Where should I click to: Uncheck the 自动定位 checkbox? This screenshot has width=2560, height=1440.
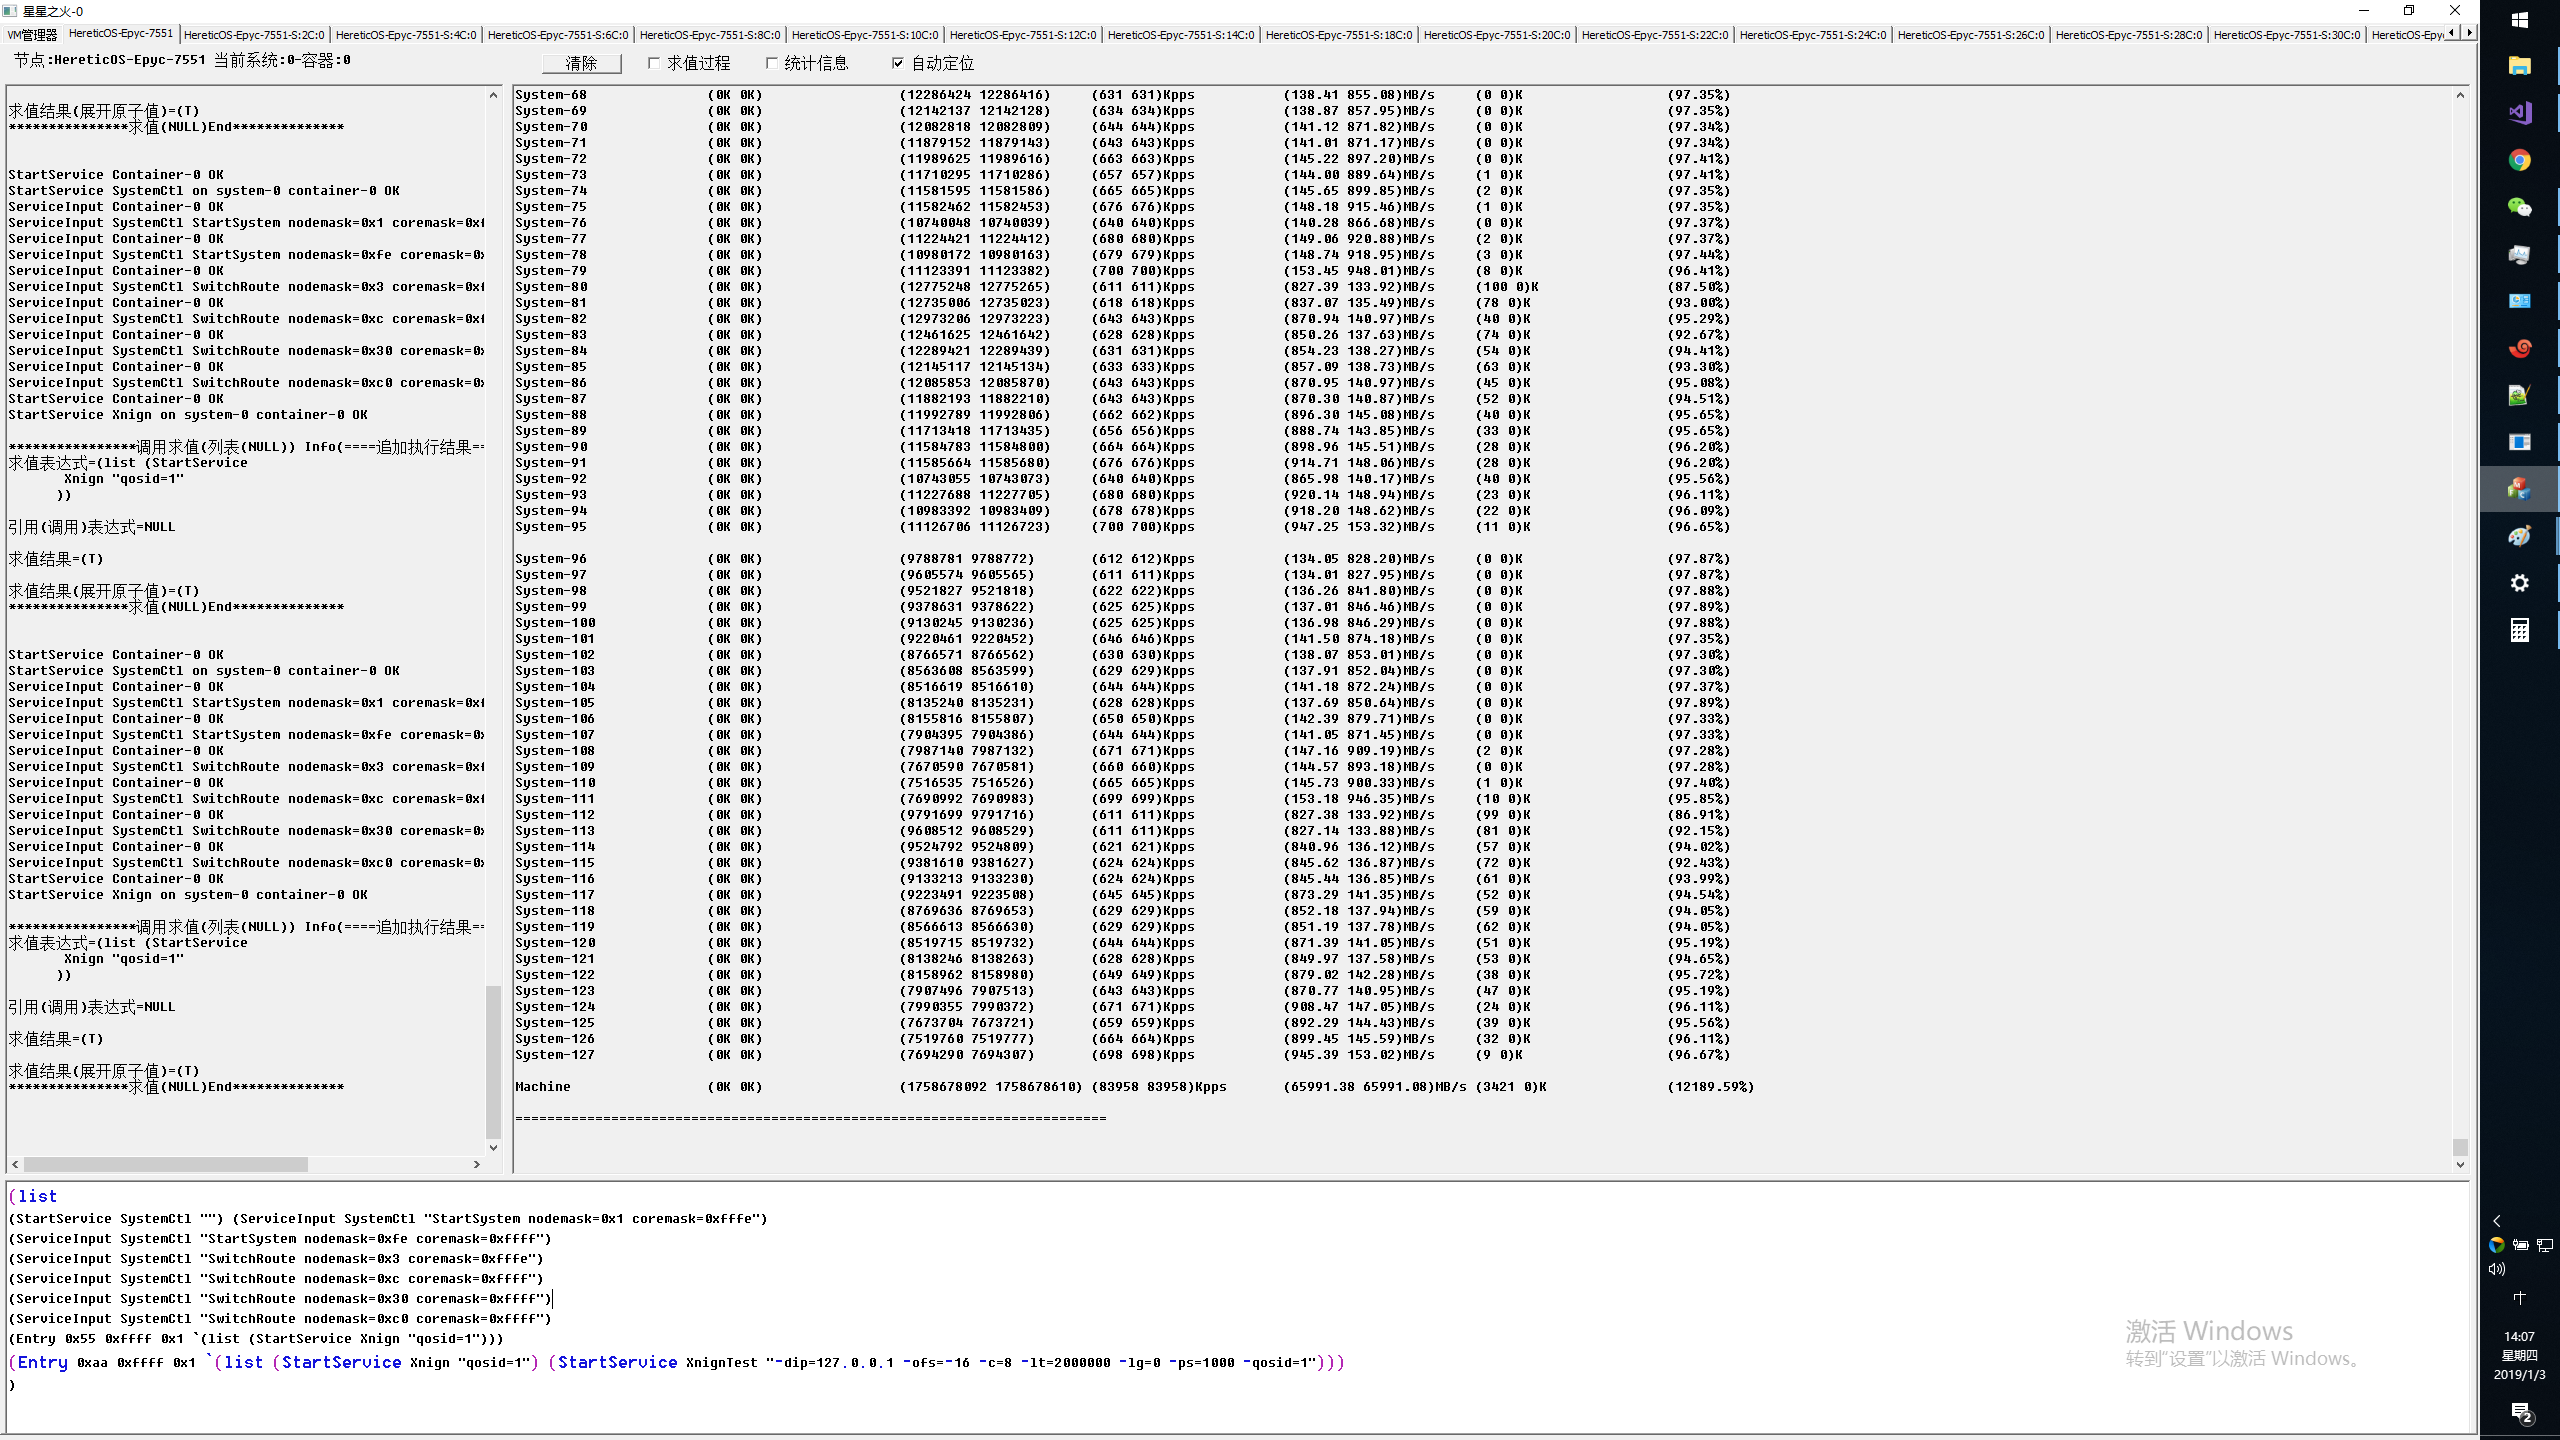(897, 63)
